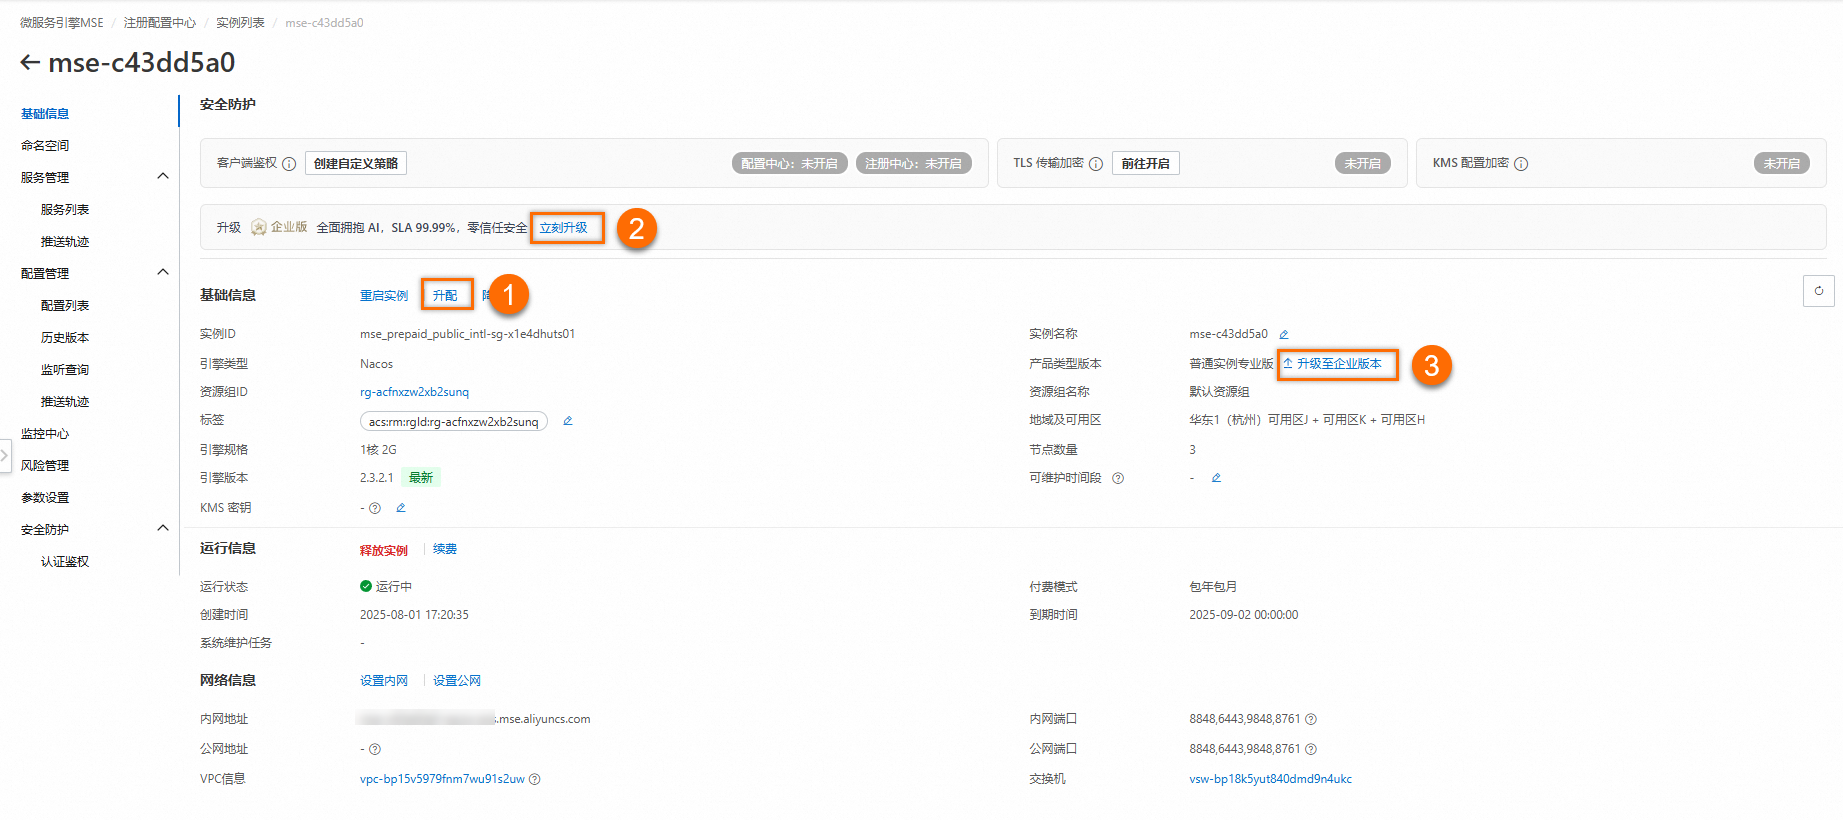
Task: Open info tooltip for TLS 传输加密
Action: coord(1096,164)
